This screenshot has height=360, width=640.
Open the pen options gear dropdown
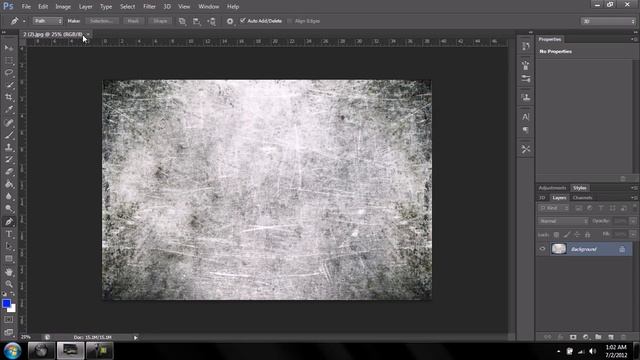230,21
